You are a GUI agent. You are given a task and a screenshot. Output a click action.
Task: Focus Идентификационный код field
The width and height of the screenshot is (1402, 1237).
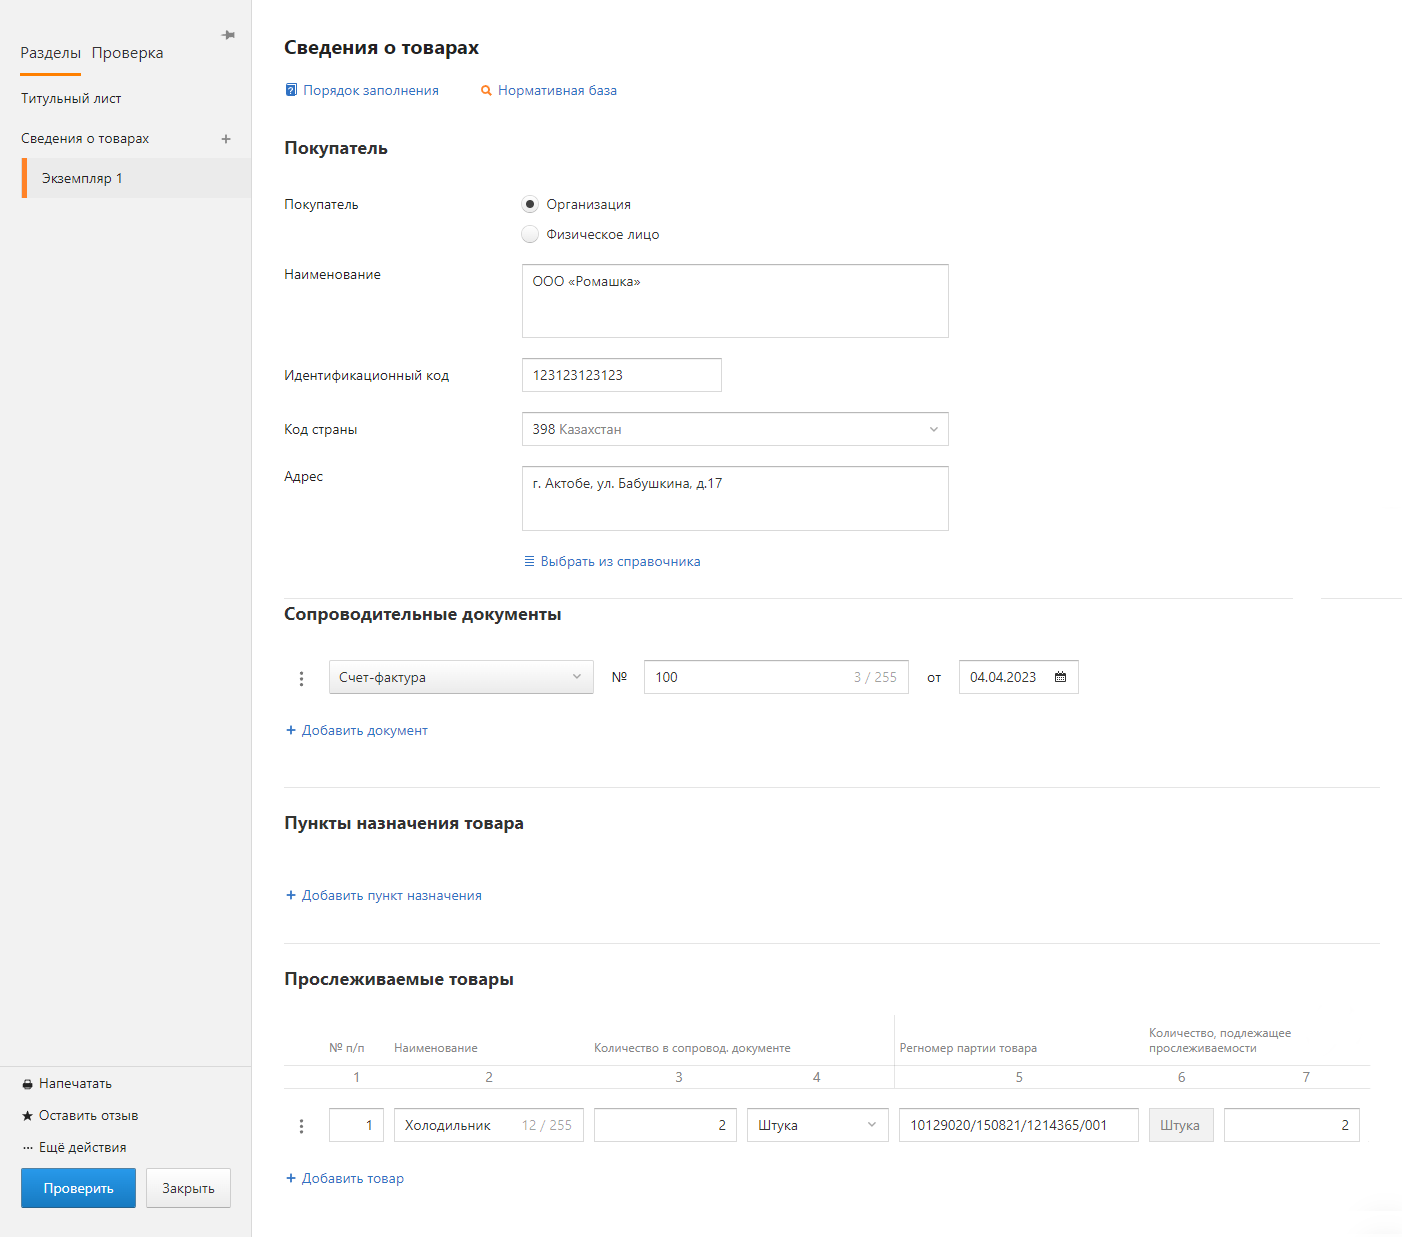pos(622,375)
